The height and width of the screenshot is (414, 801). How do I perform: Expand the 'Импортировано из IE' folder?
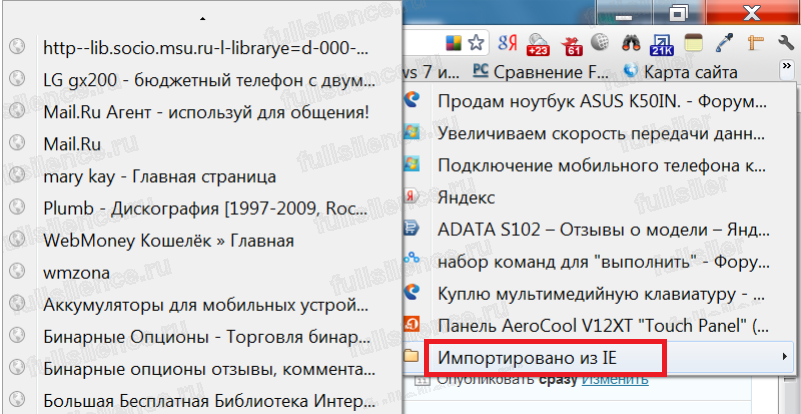(541, 356)
